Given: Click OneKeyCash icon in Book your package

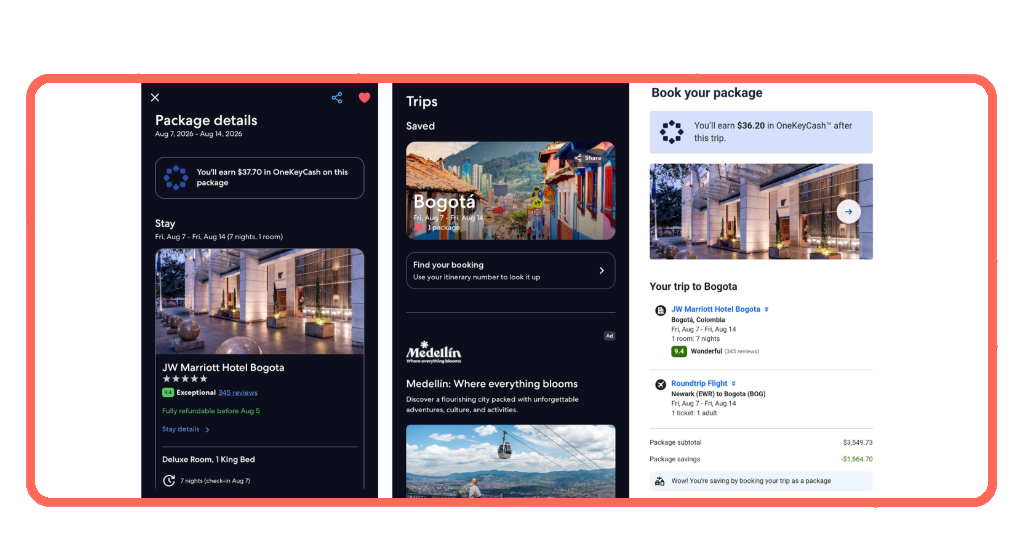Looking at the screenshot, I should pyautogui.click(x=671, y=132).
